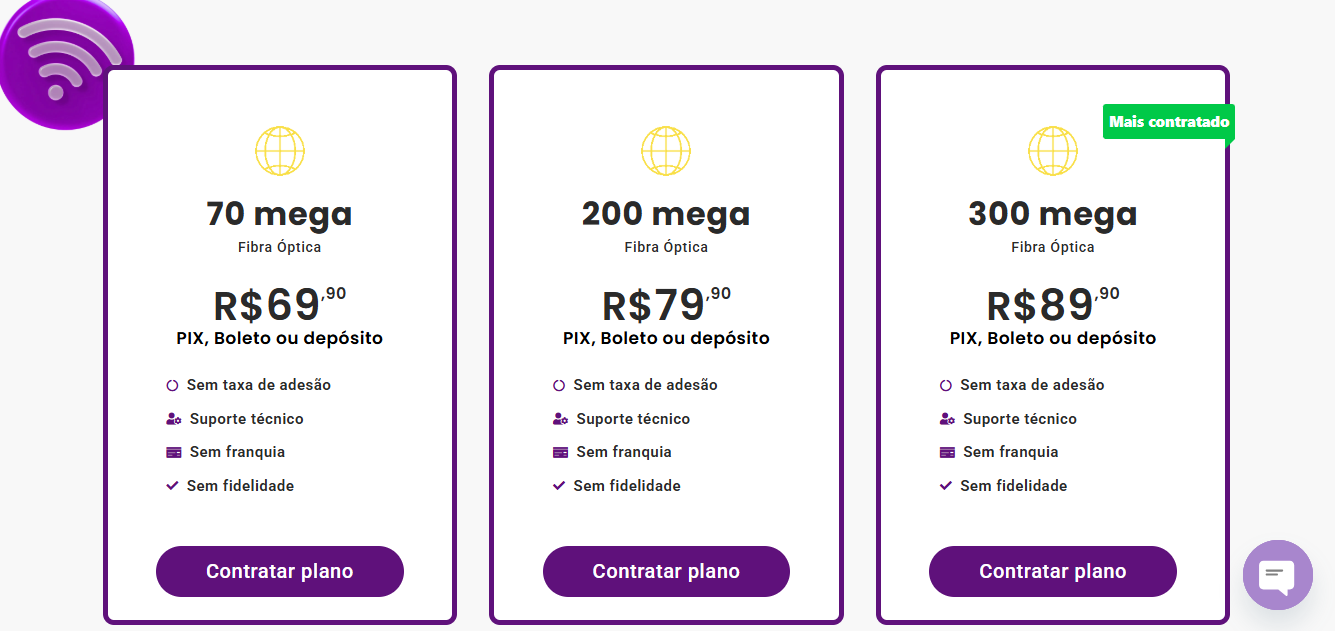Viewport: 1335px width, 631px height.
Task: Click the globe icon on 200 mega plan
Action: (666, 151)
